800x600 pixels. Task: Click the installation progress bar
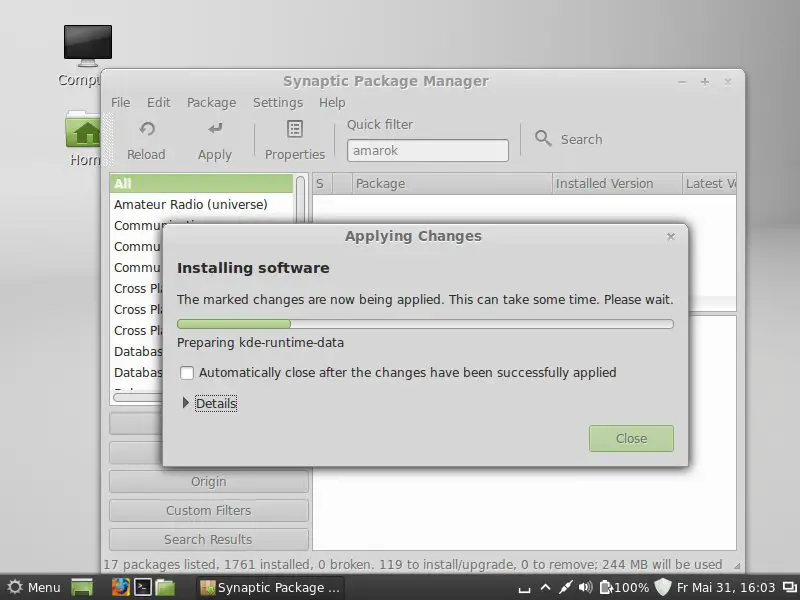coord(425,324)
